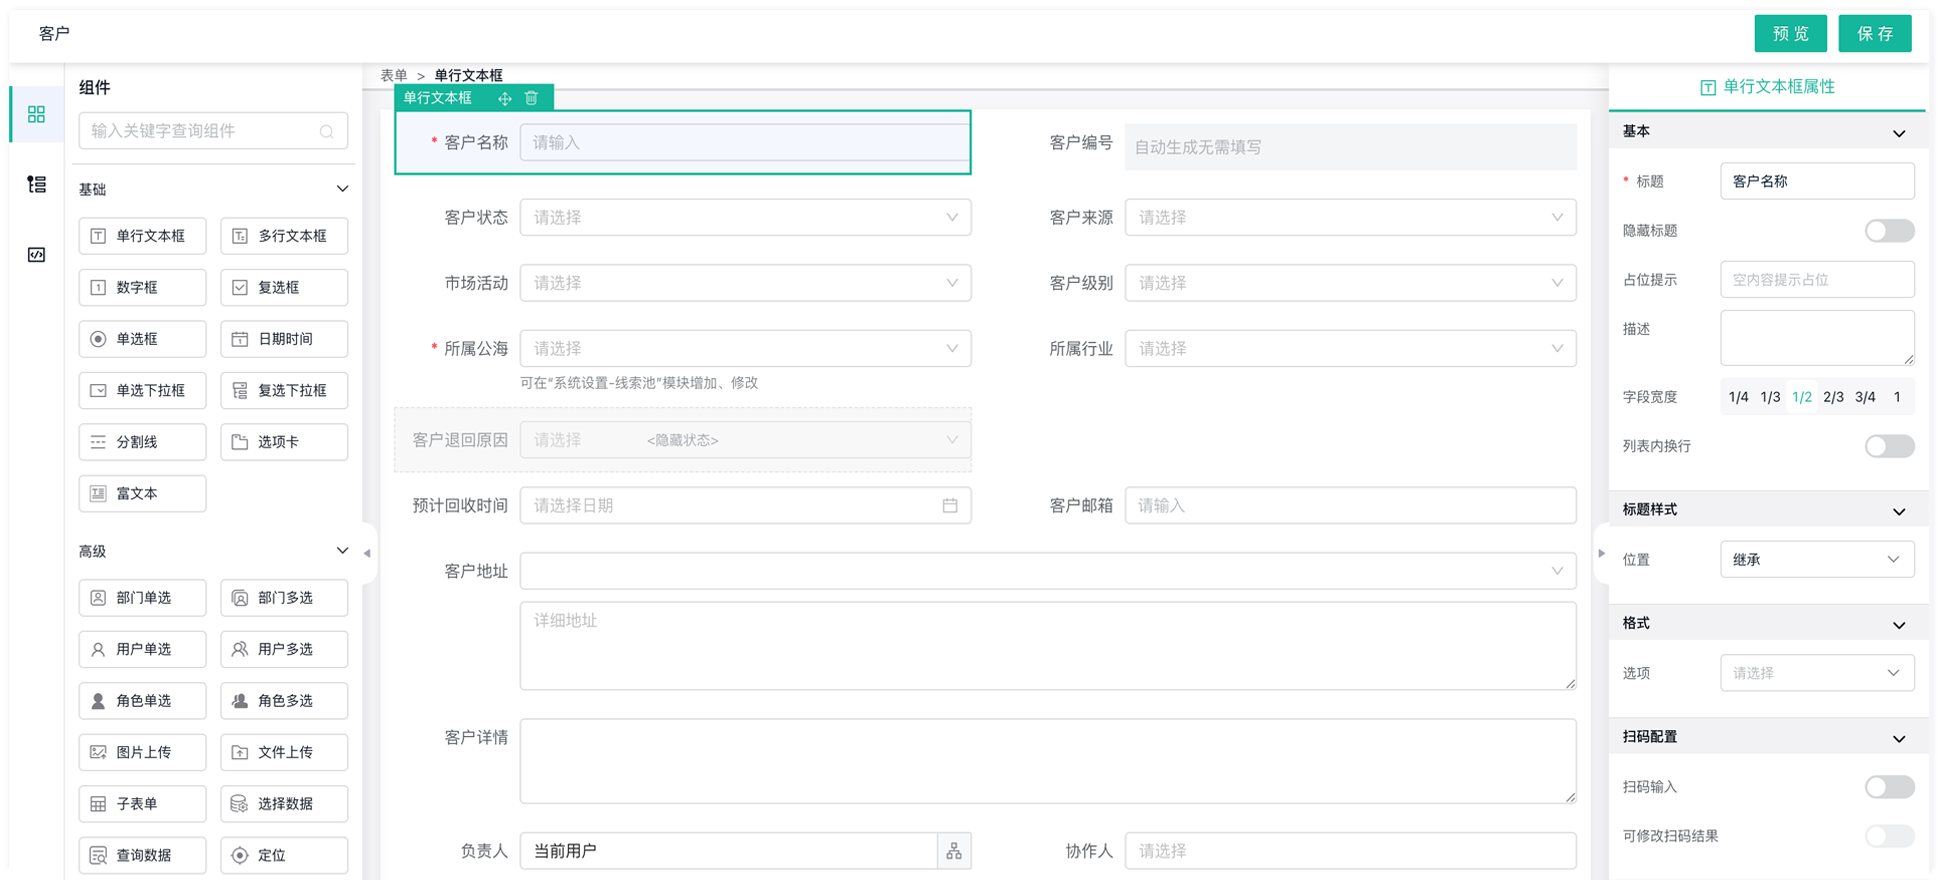Viewport: 1940px width, 880px height.
Task: Click the calendar icon in 预计回收时间
Action: click(x=950, y=506)
